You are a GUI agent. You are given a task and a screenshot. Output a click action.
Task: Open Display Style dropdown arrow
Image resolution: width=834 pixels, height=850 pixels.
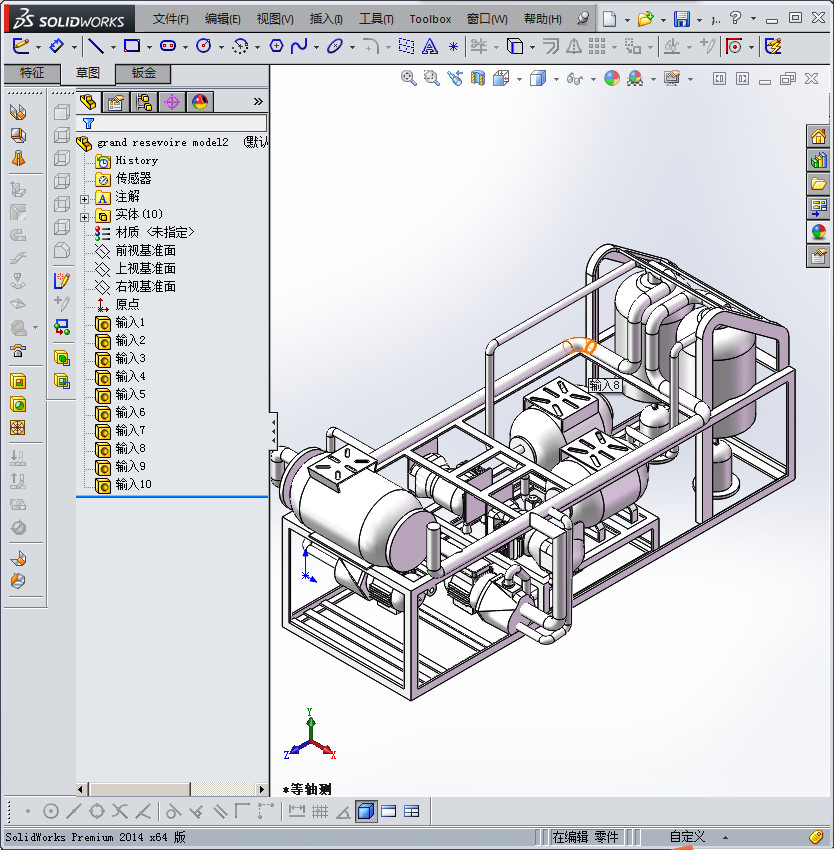(x=556, y=80)
